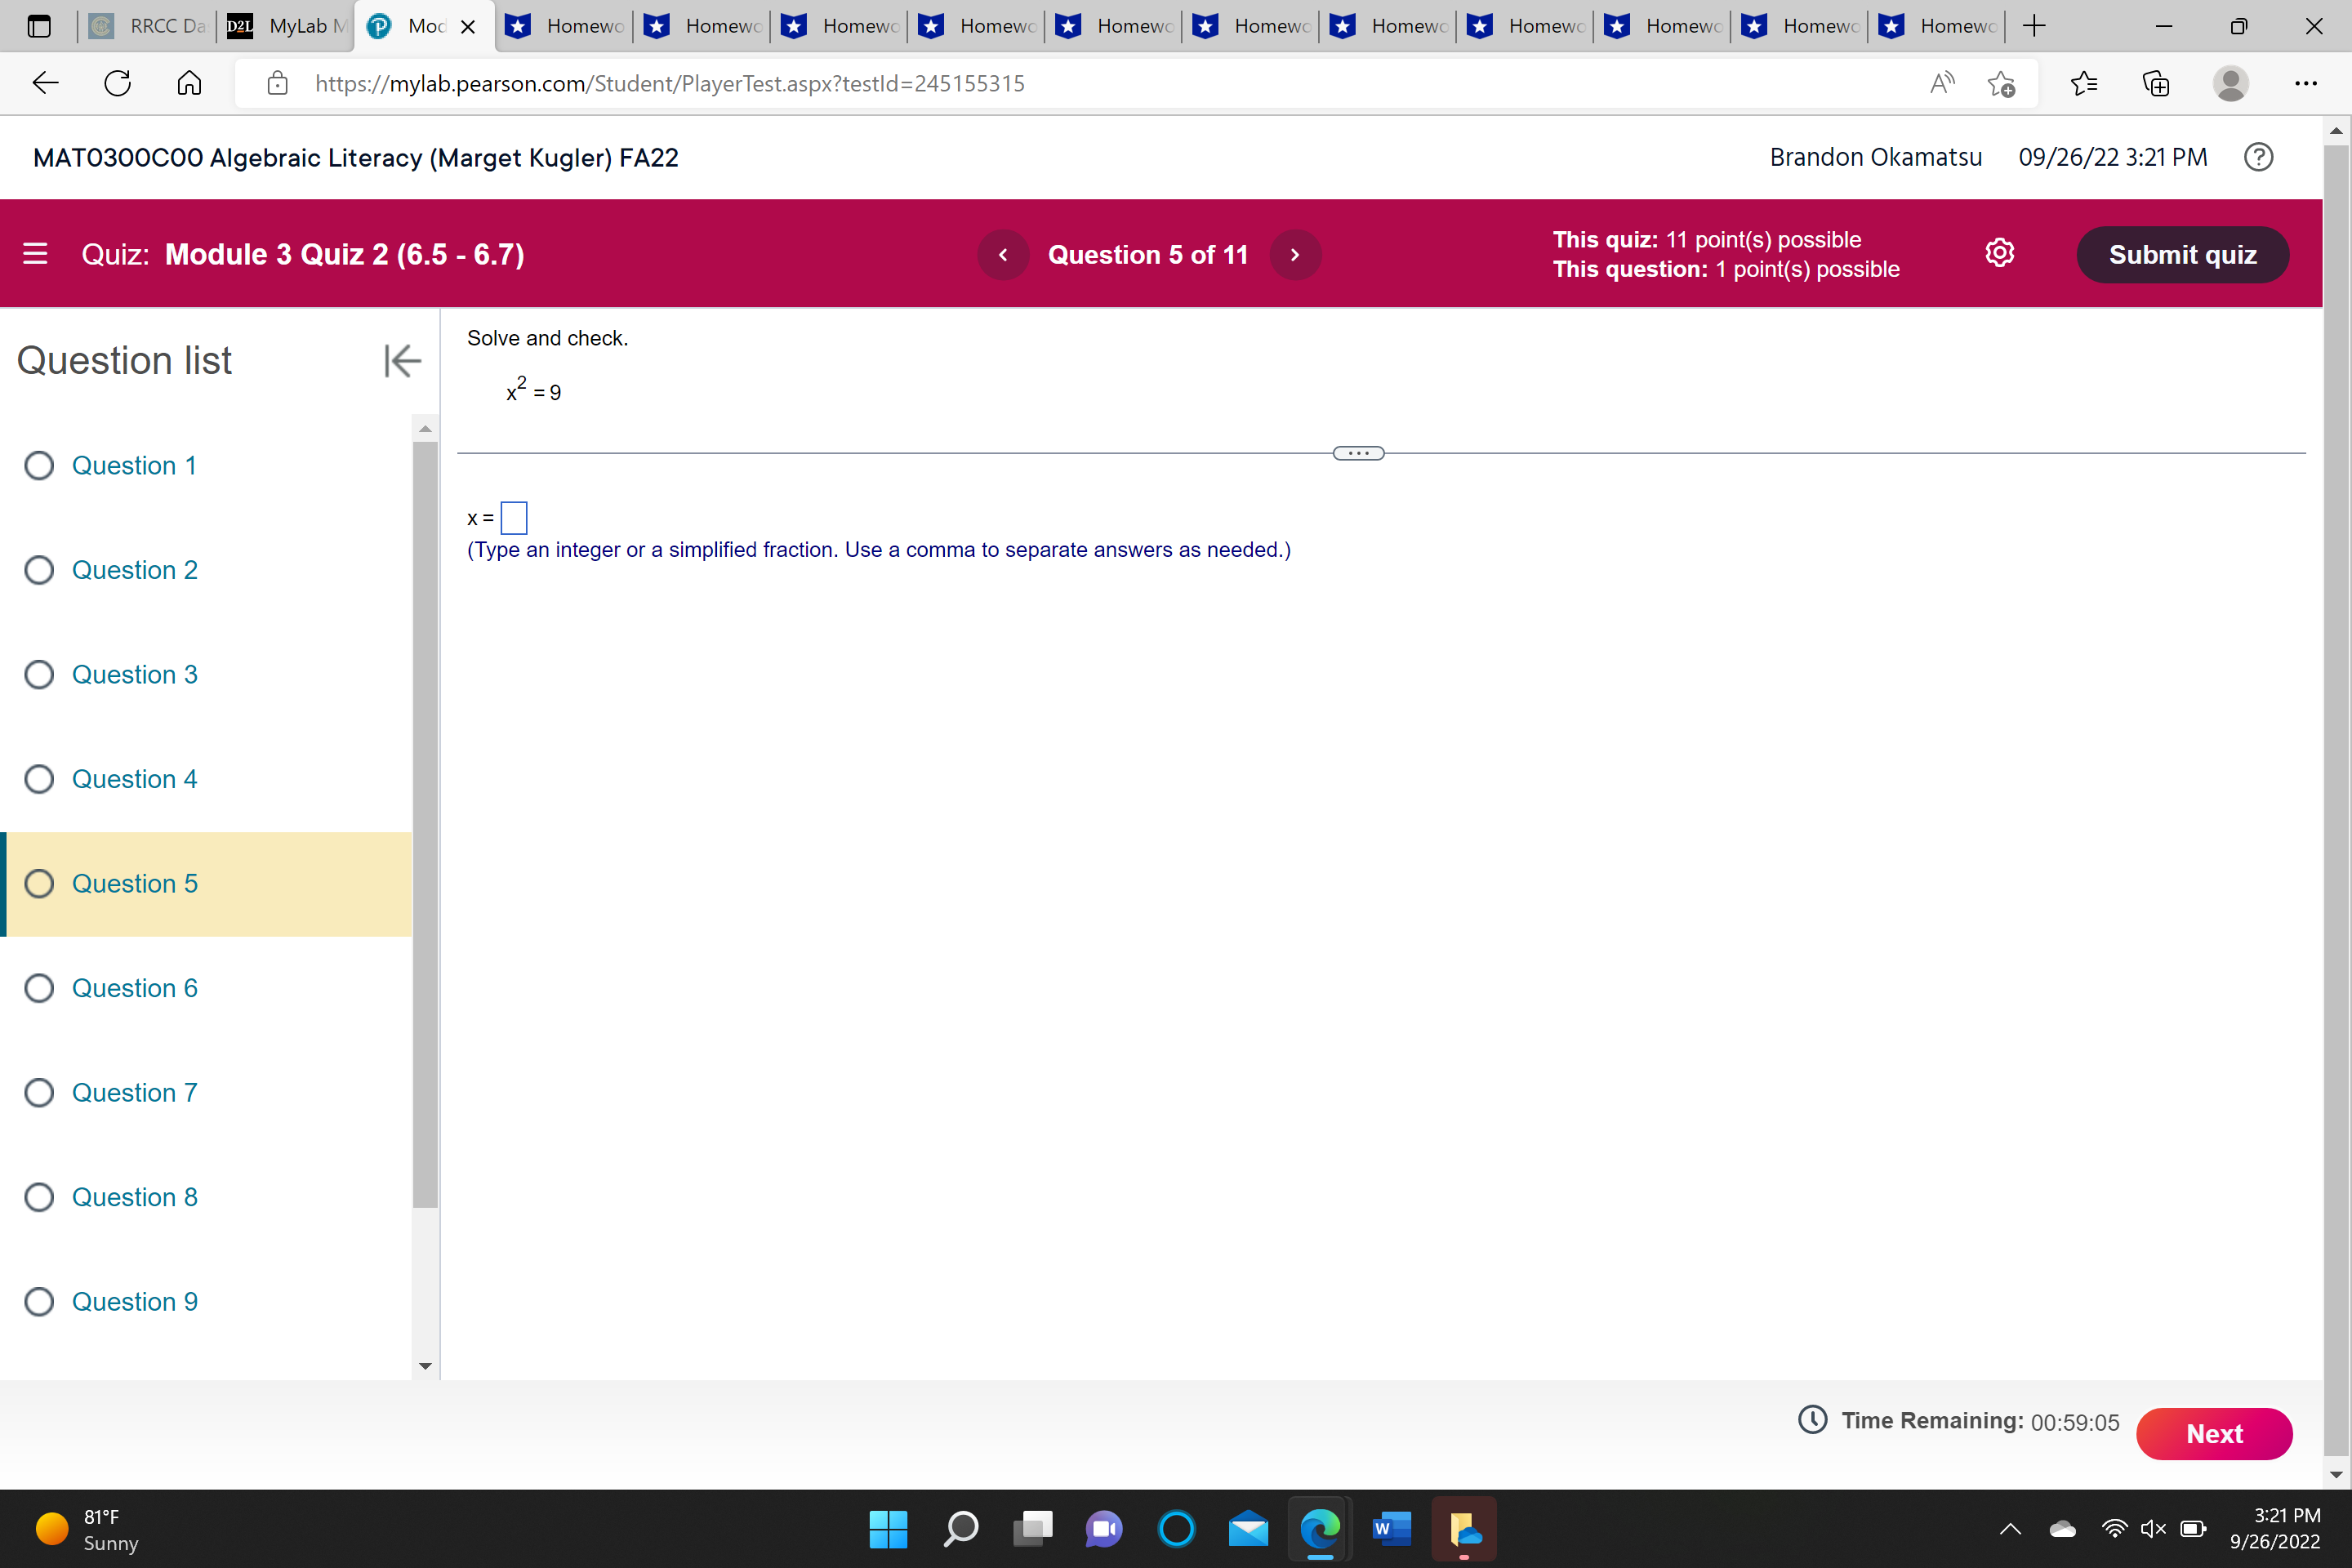Click the browser refresh icon
The image size is (2352, 1568).
point(118,83)
